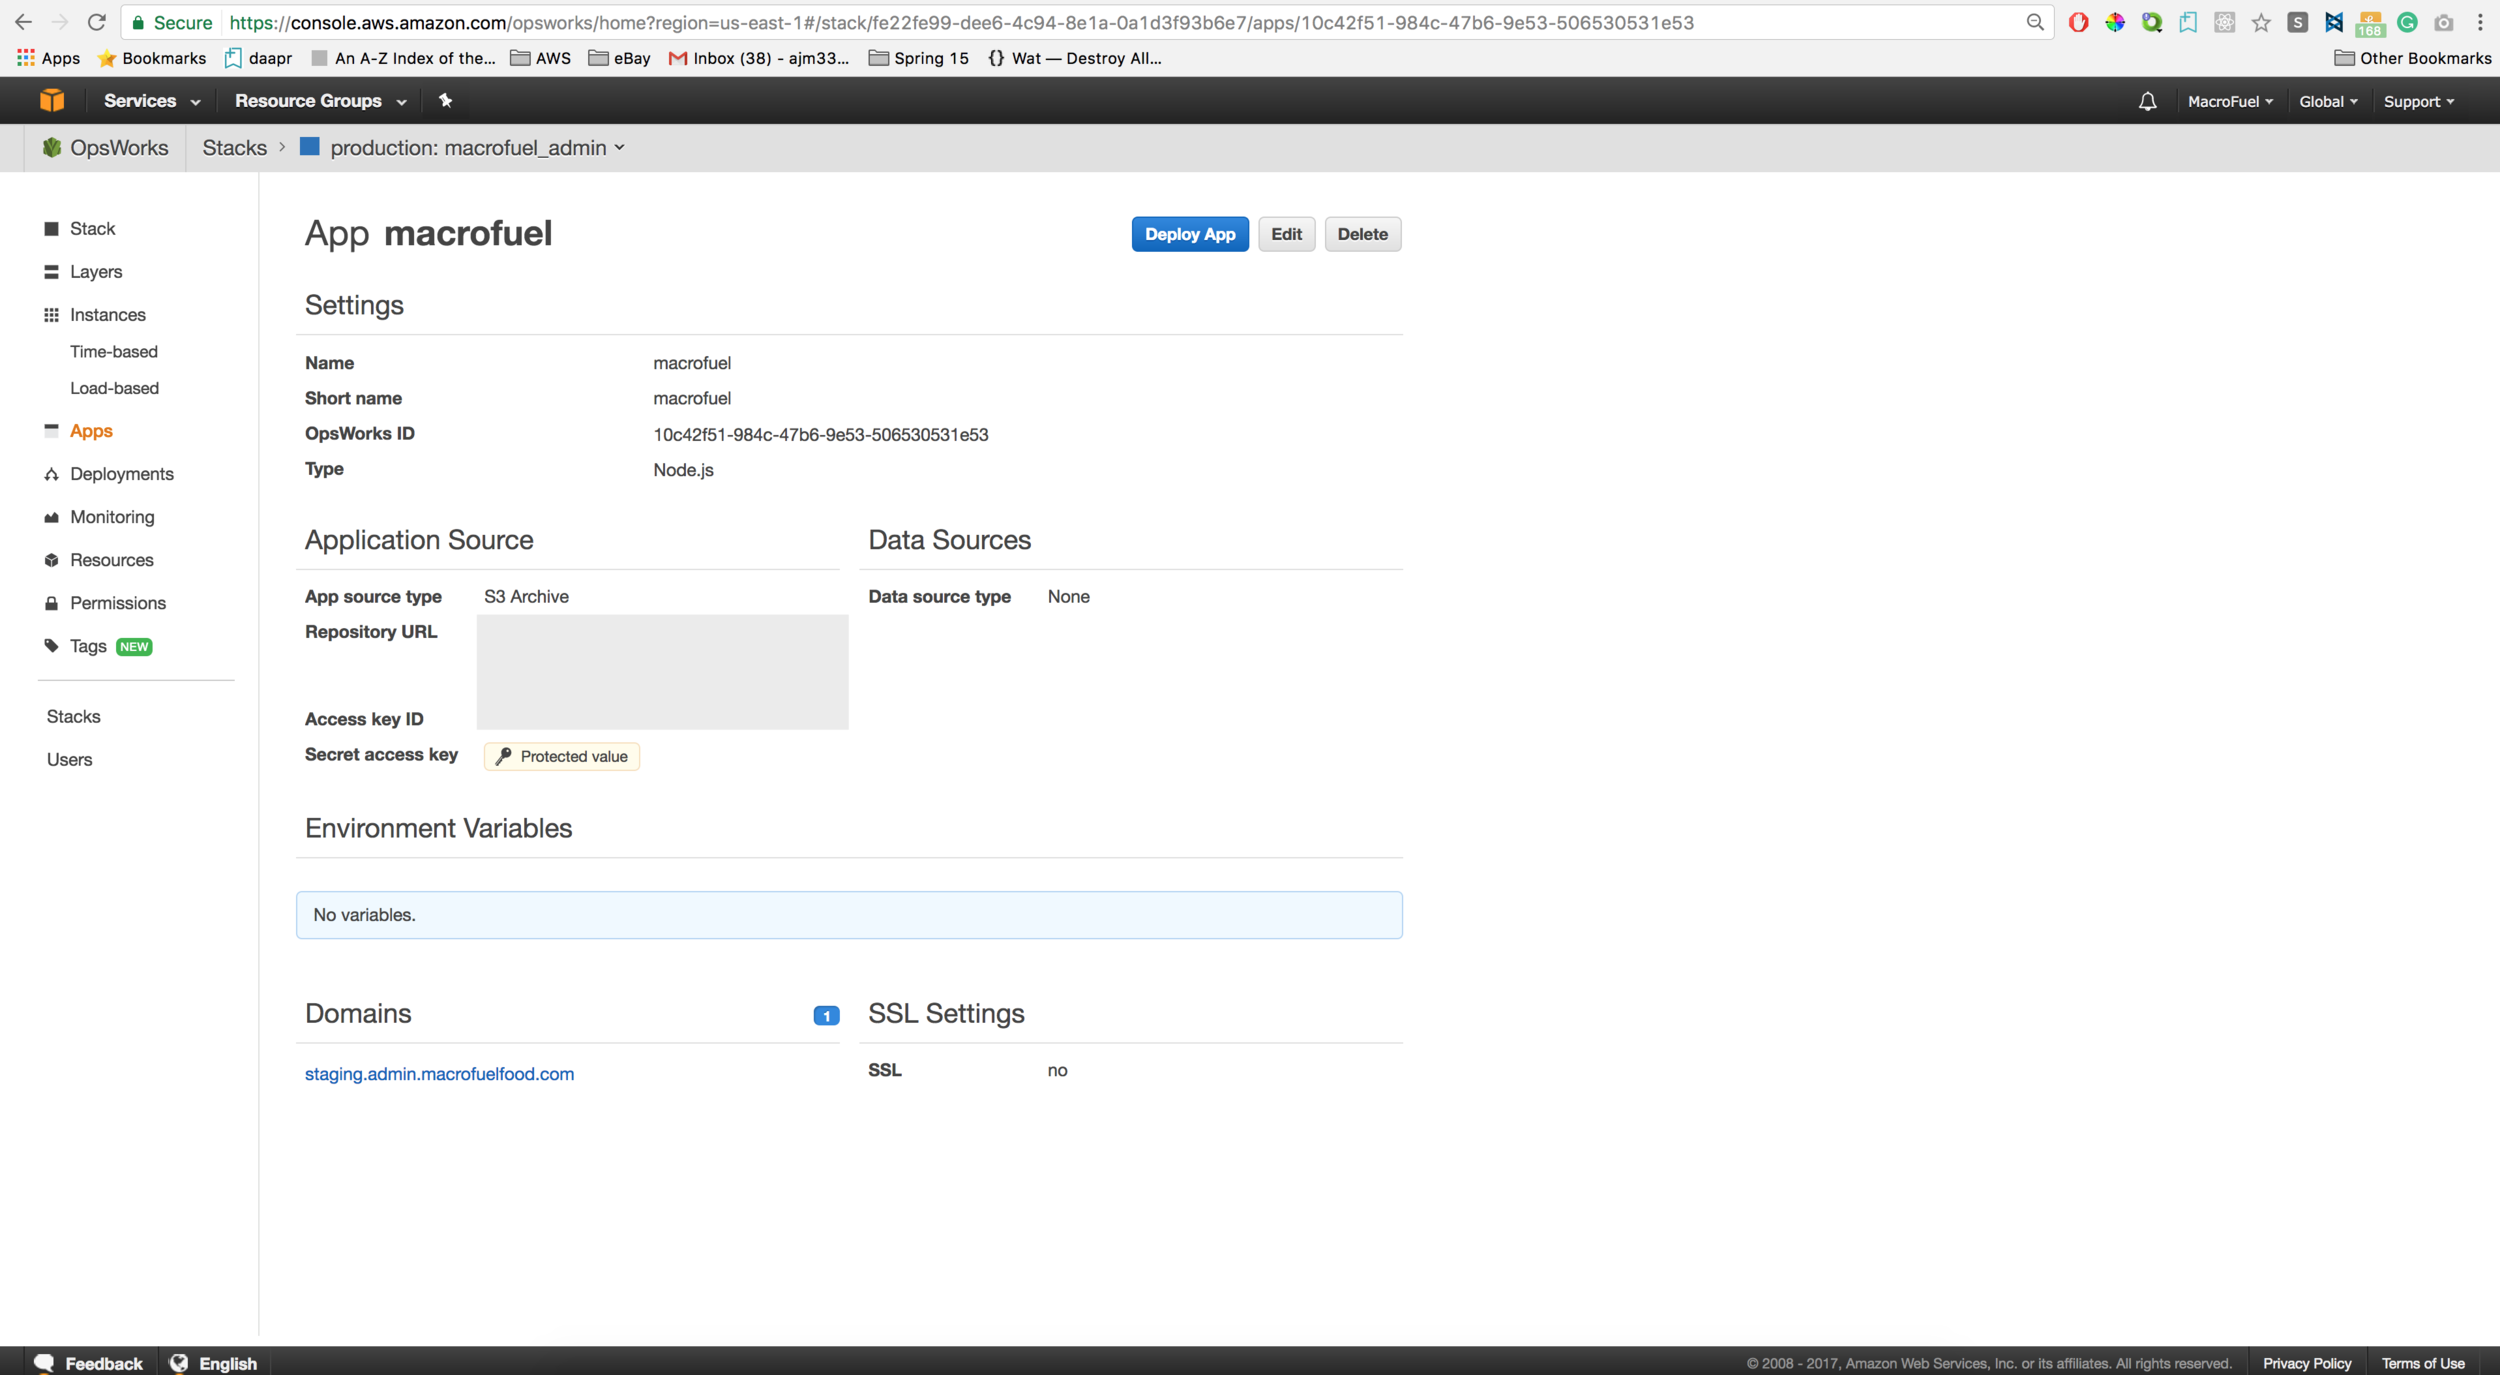2500x1375 pixels.
Task: Open Terms of Use link
Action: coord(2422,1363)
